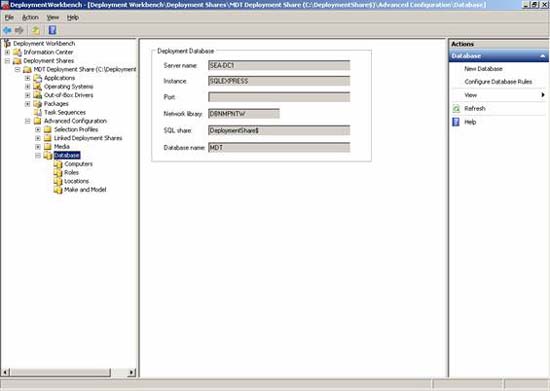The image size is (550, 391).
Task: Click the Refresh icon in Actions pane
Action: click(x=456, y=109)
